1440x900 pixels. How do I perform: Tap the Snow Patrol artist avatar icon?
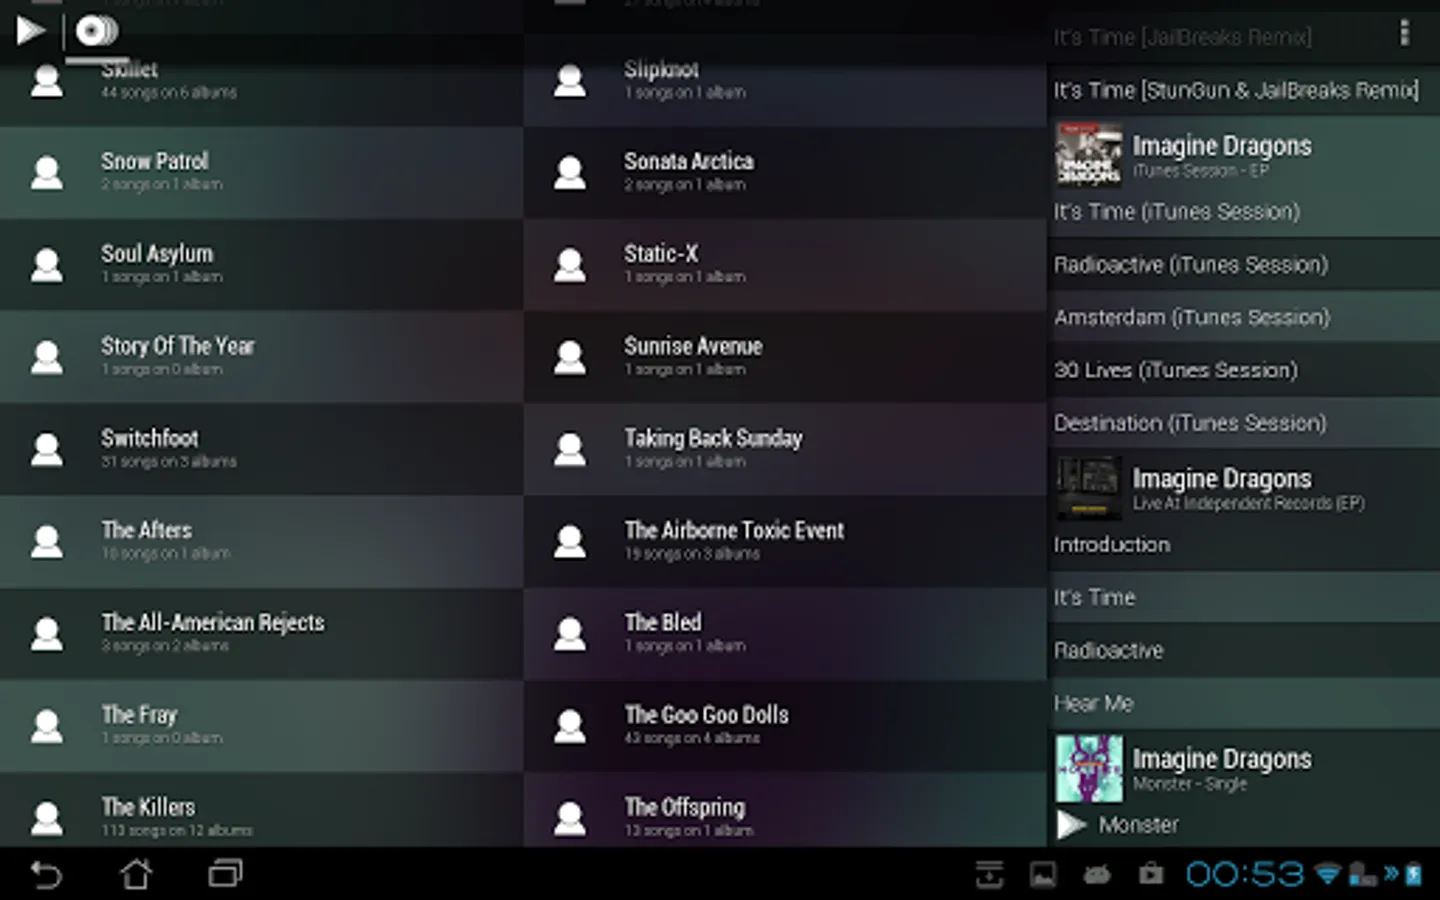pyautogui.click(x=46, y=172)
